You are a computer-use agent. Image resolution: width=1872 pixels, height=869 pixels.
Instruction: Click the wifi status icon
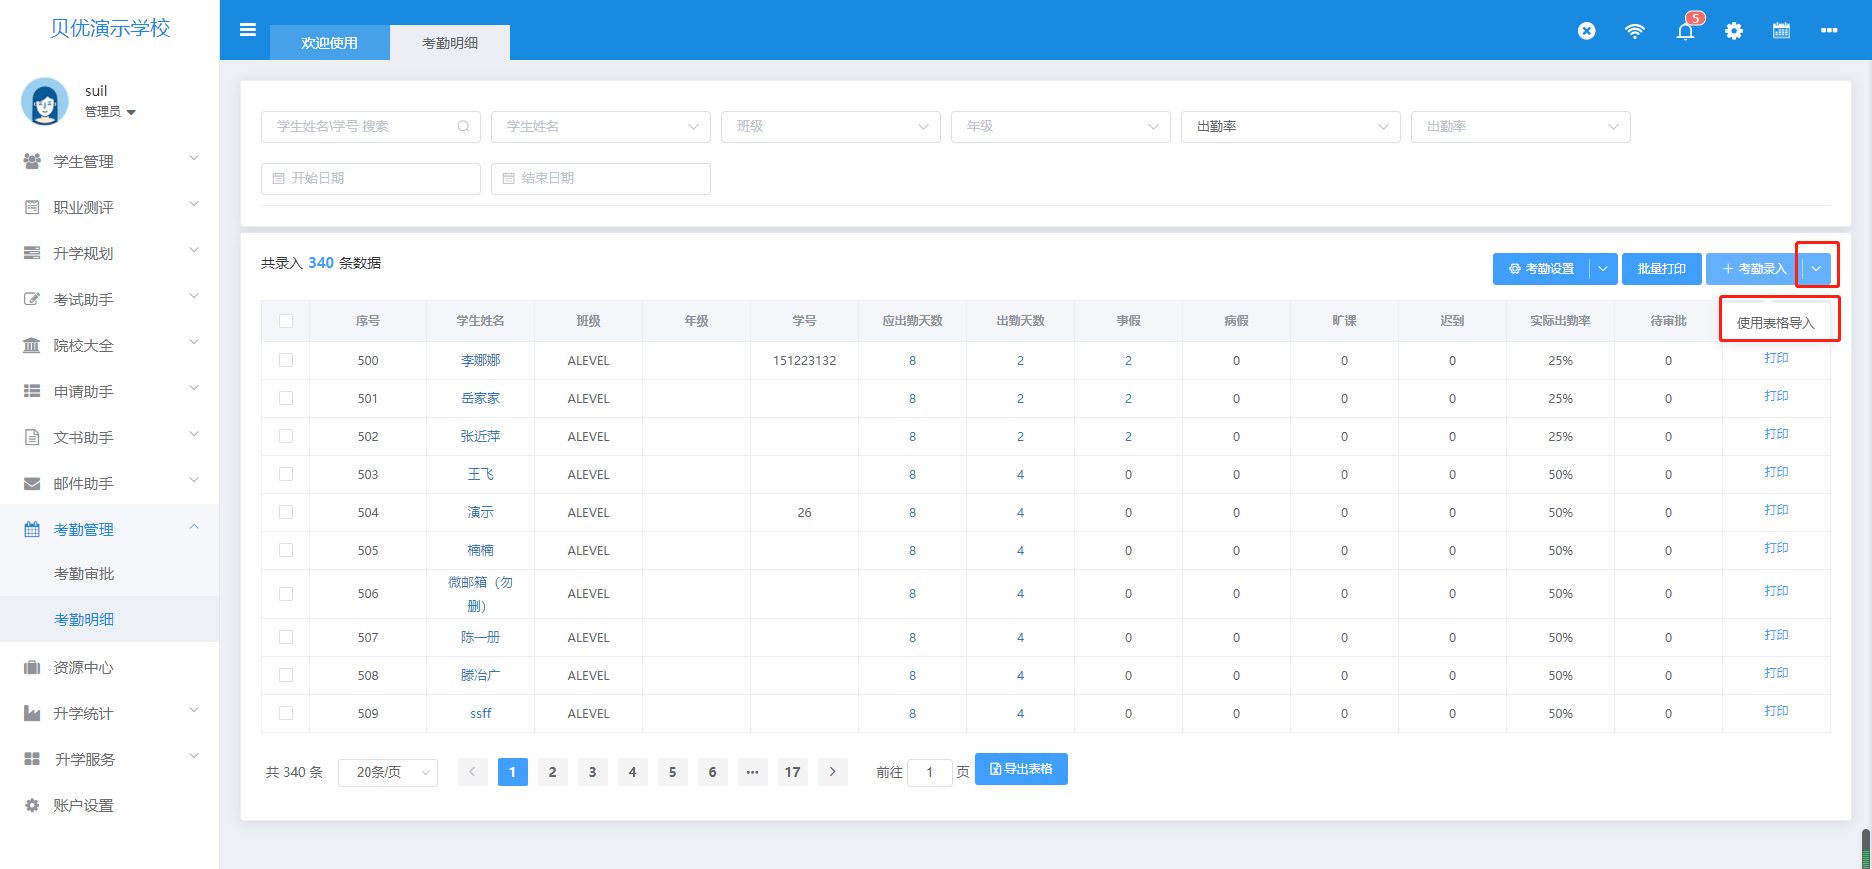point(1635,31)
